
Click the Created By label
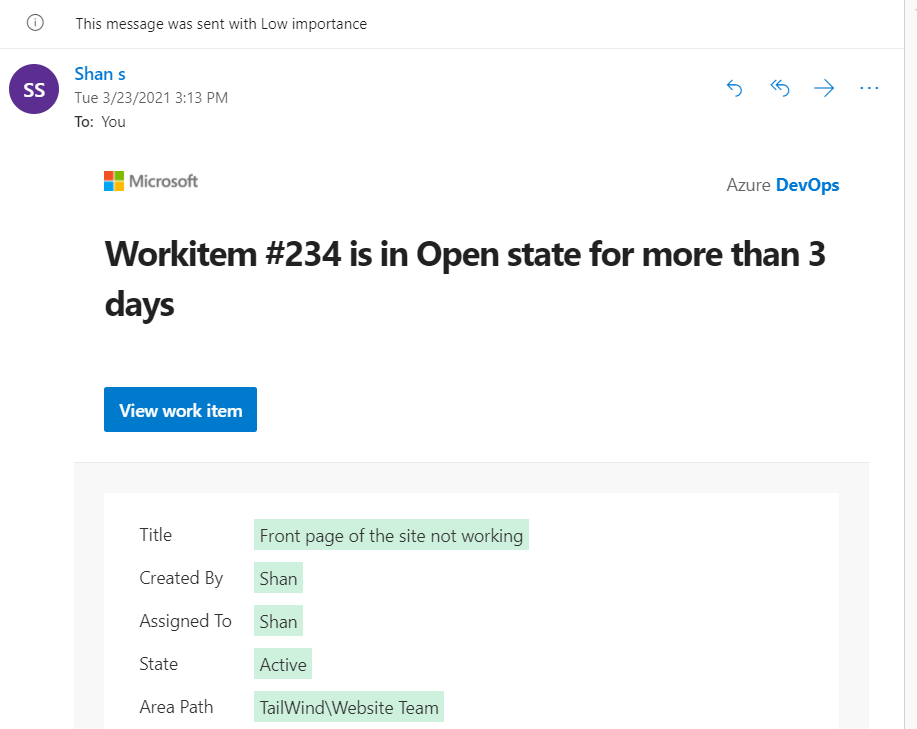181,578
